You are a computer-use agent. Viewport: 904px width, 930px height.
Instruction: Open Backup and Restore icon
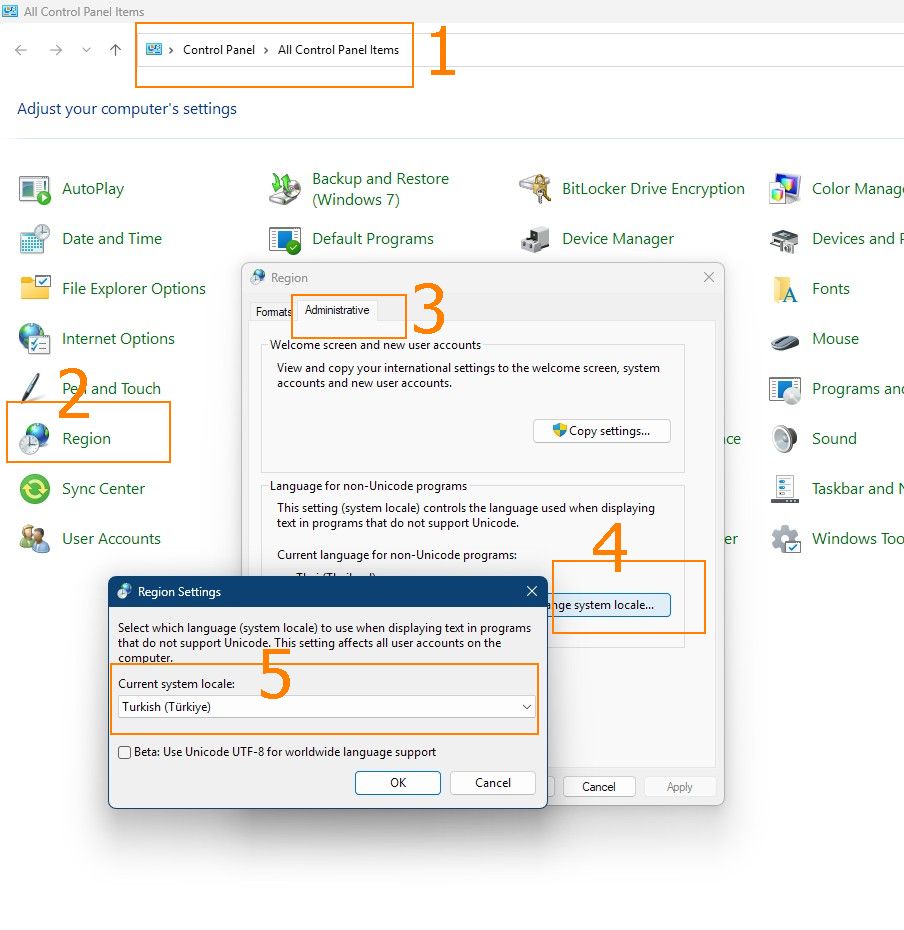(x=285, y=189)
